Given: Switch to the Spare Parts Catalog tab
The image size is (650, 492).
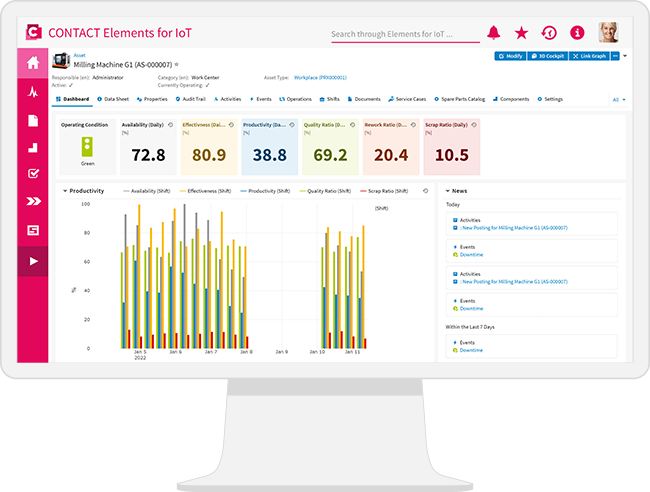Looking at the screenshot, I should pos(459,99).
